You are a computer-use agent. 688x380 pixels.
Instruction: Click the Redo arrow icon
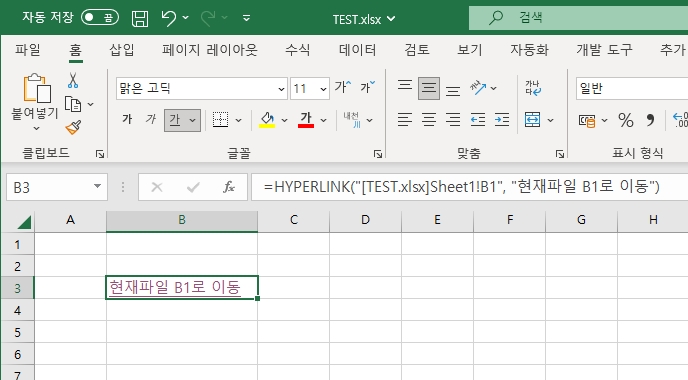coord(208,18)
